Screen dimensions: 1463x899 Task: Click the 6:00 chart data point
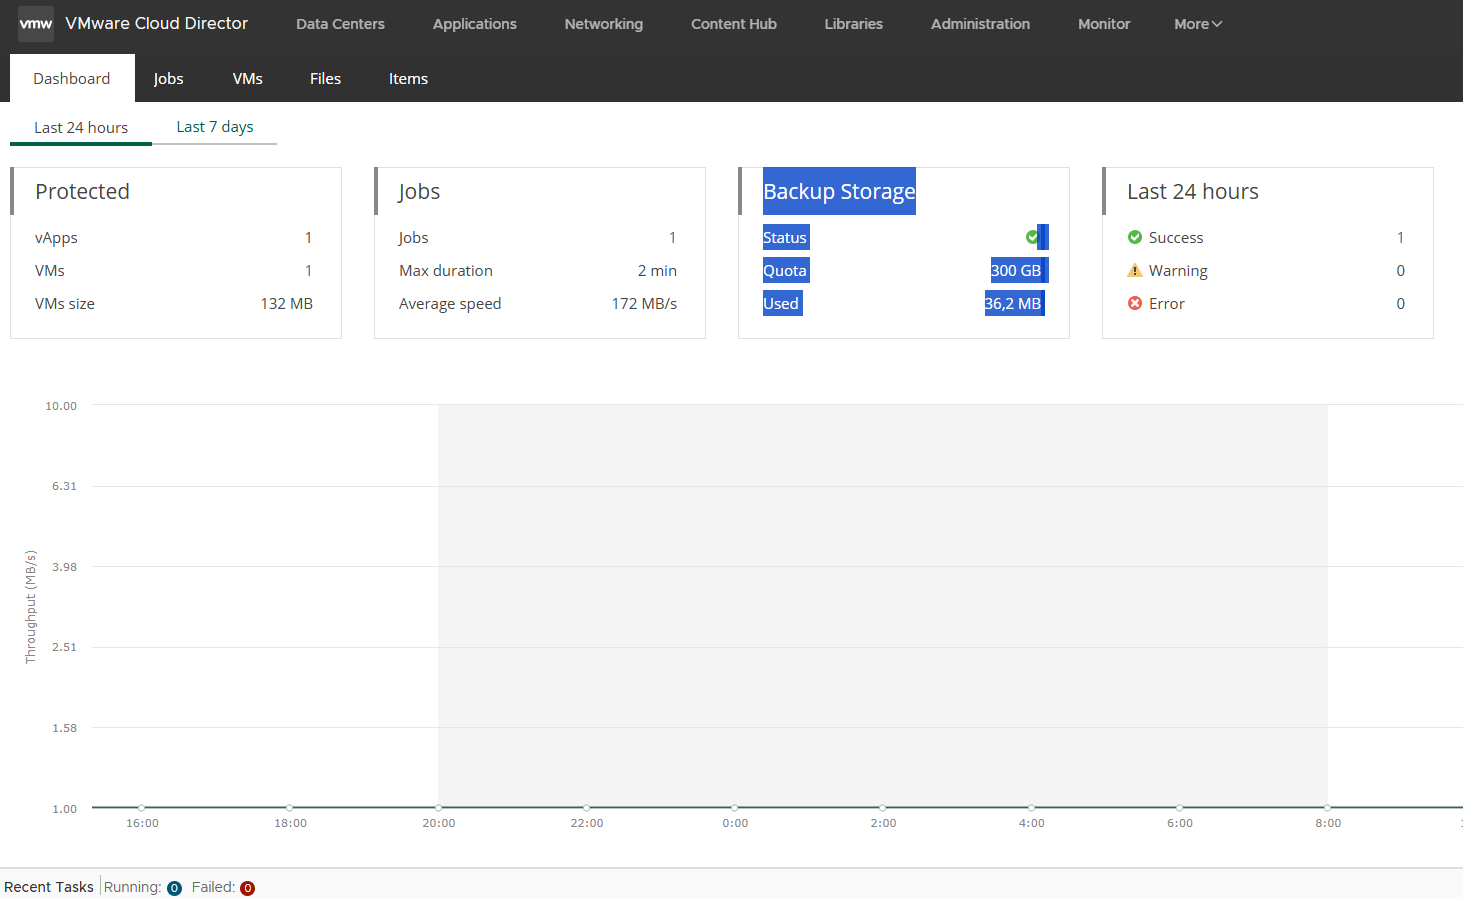tap(1179, 807)
